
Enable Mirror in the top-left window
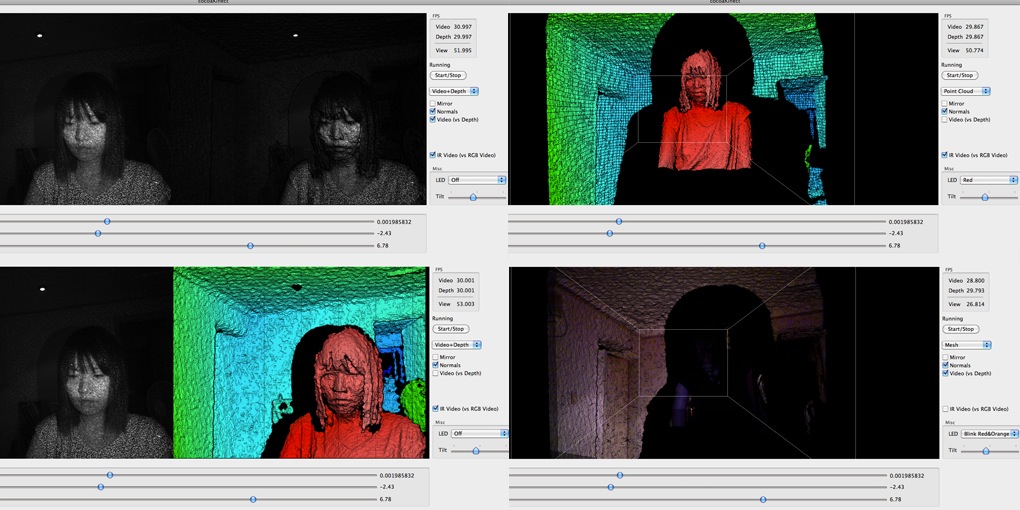pos(433,103)
